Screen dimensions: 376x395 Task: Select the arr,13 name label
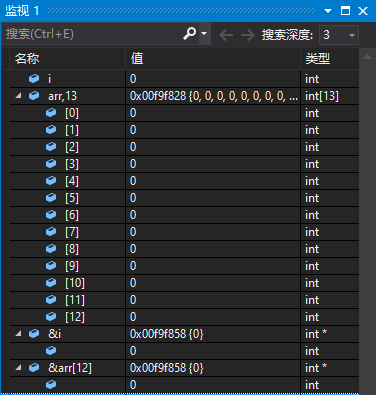pyautogui.click(x=62, y=96)
